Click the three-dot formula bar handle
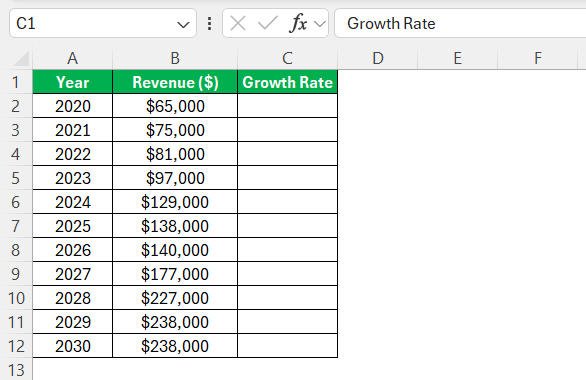 coord(209,24)
